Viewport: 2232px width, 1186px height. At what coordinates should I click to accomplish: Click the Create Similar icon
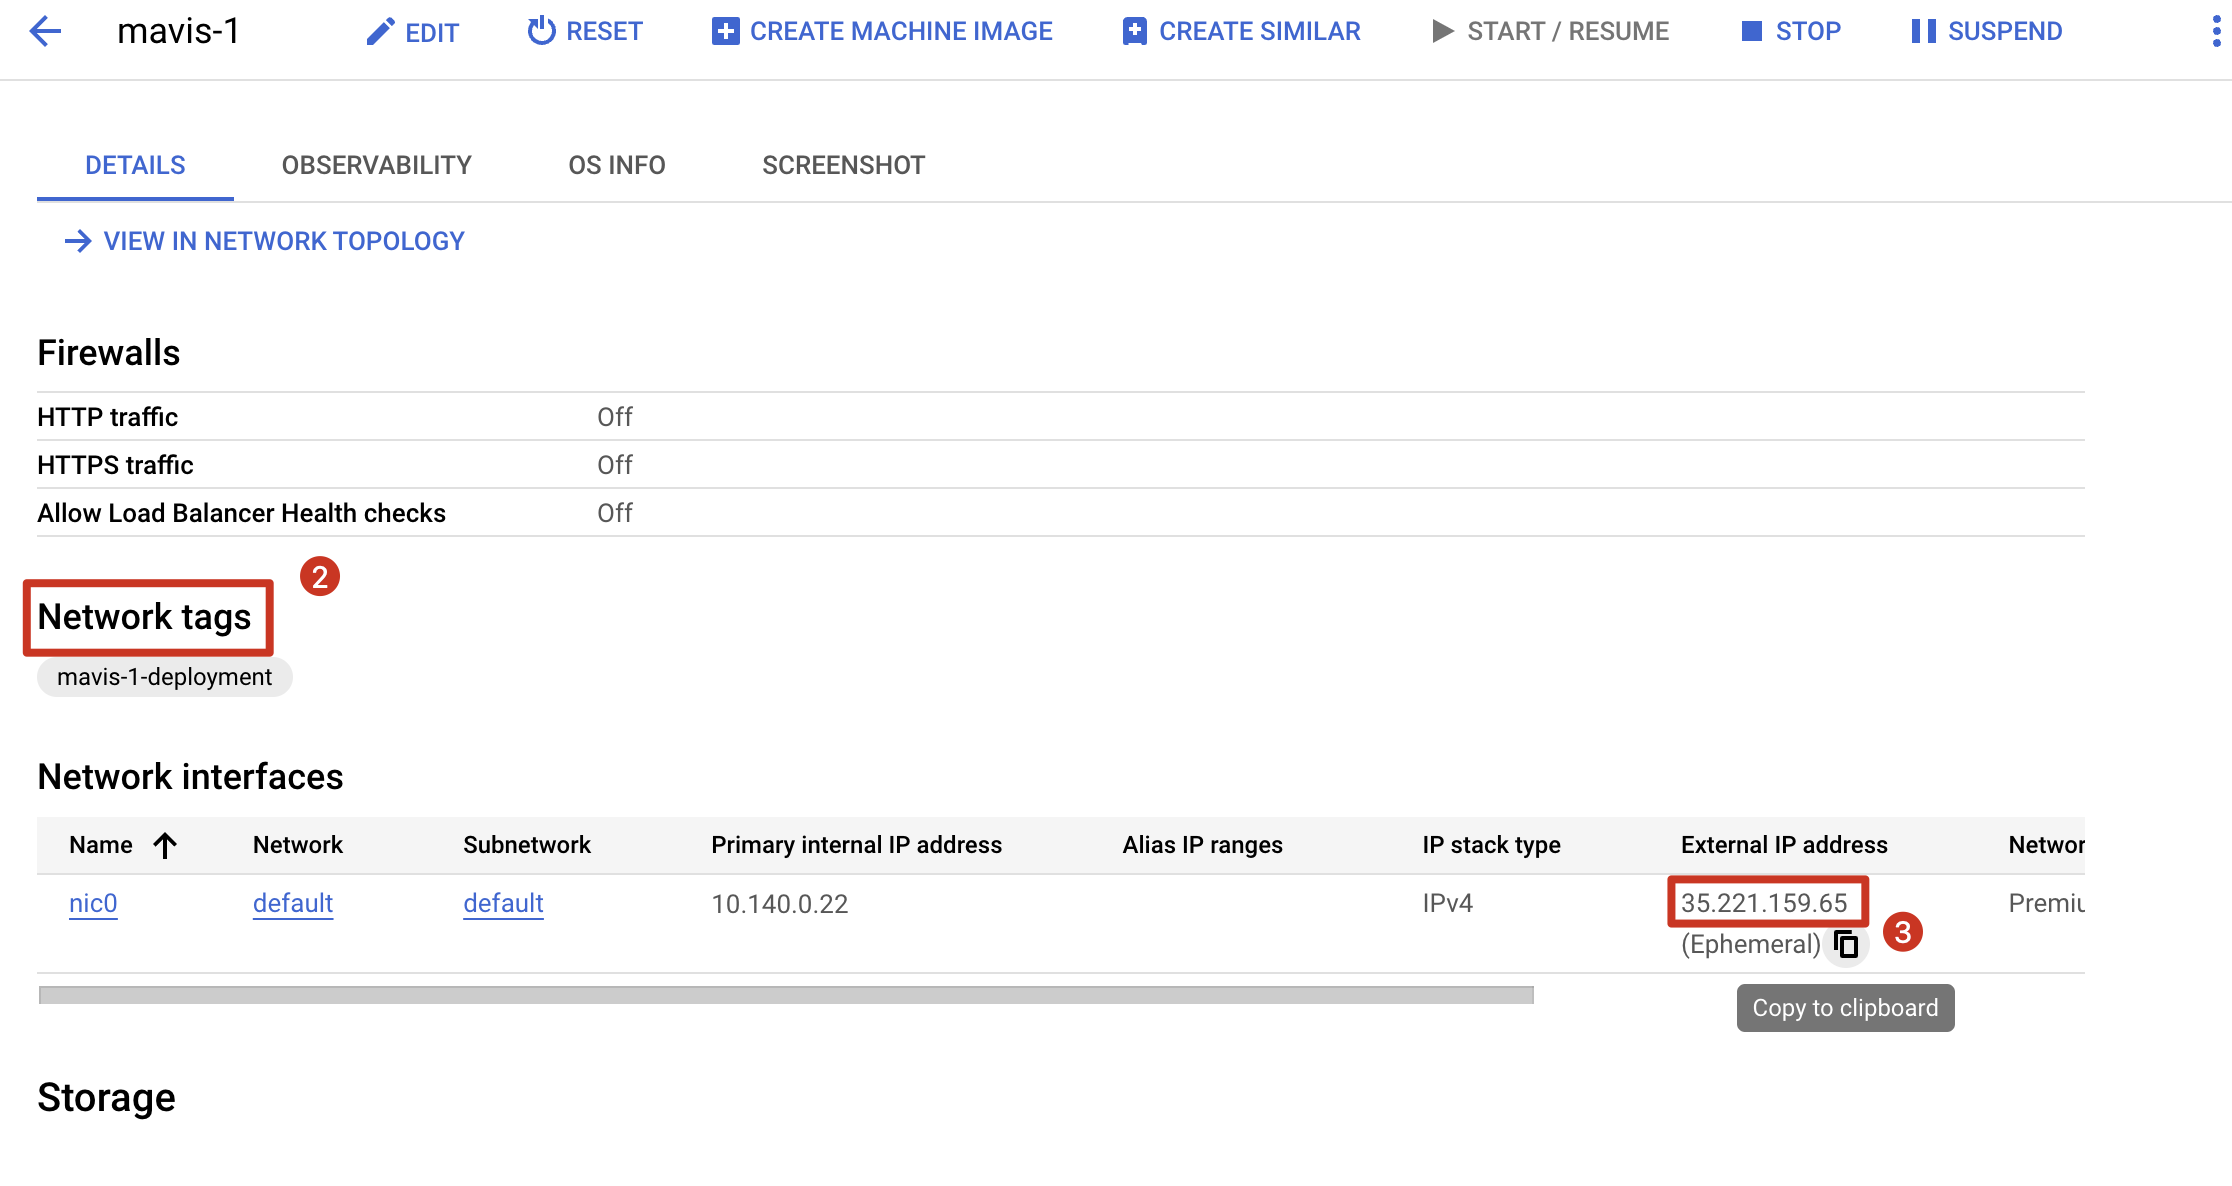(x=1134, y=32)
